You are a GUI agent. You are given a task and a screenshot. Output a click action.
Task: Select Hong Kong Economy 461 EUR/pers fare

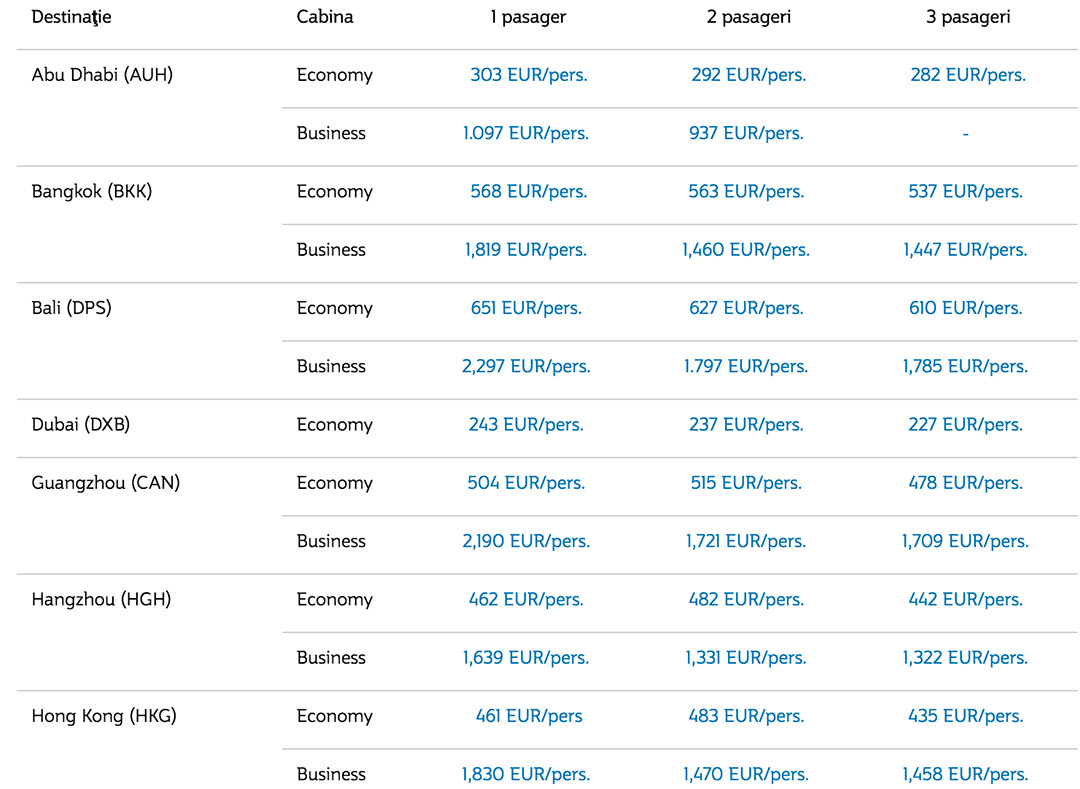[x=528, y=717]
